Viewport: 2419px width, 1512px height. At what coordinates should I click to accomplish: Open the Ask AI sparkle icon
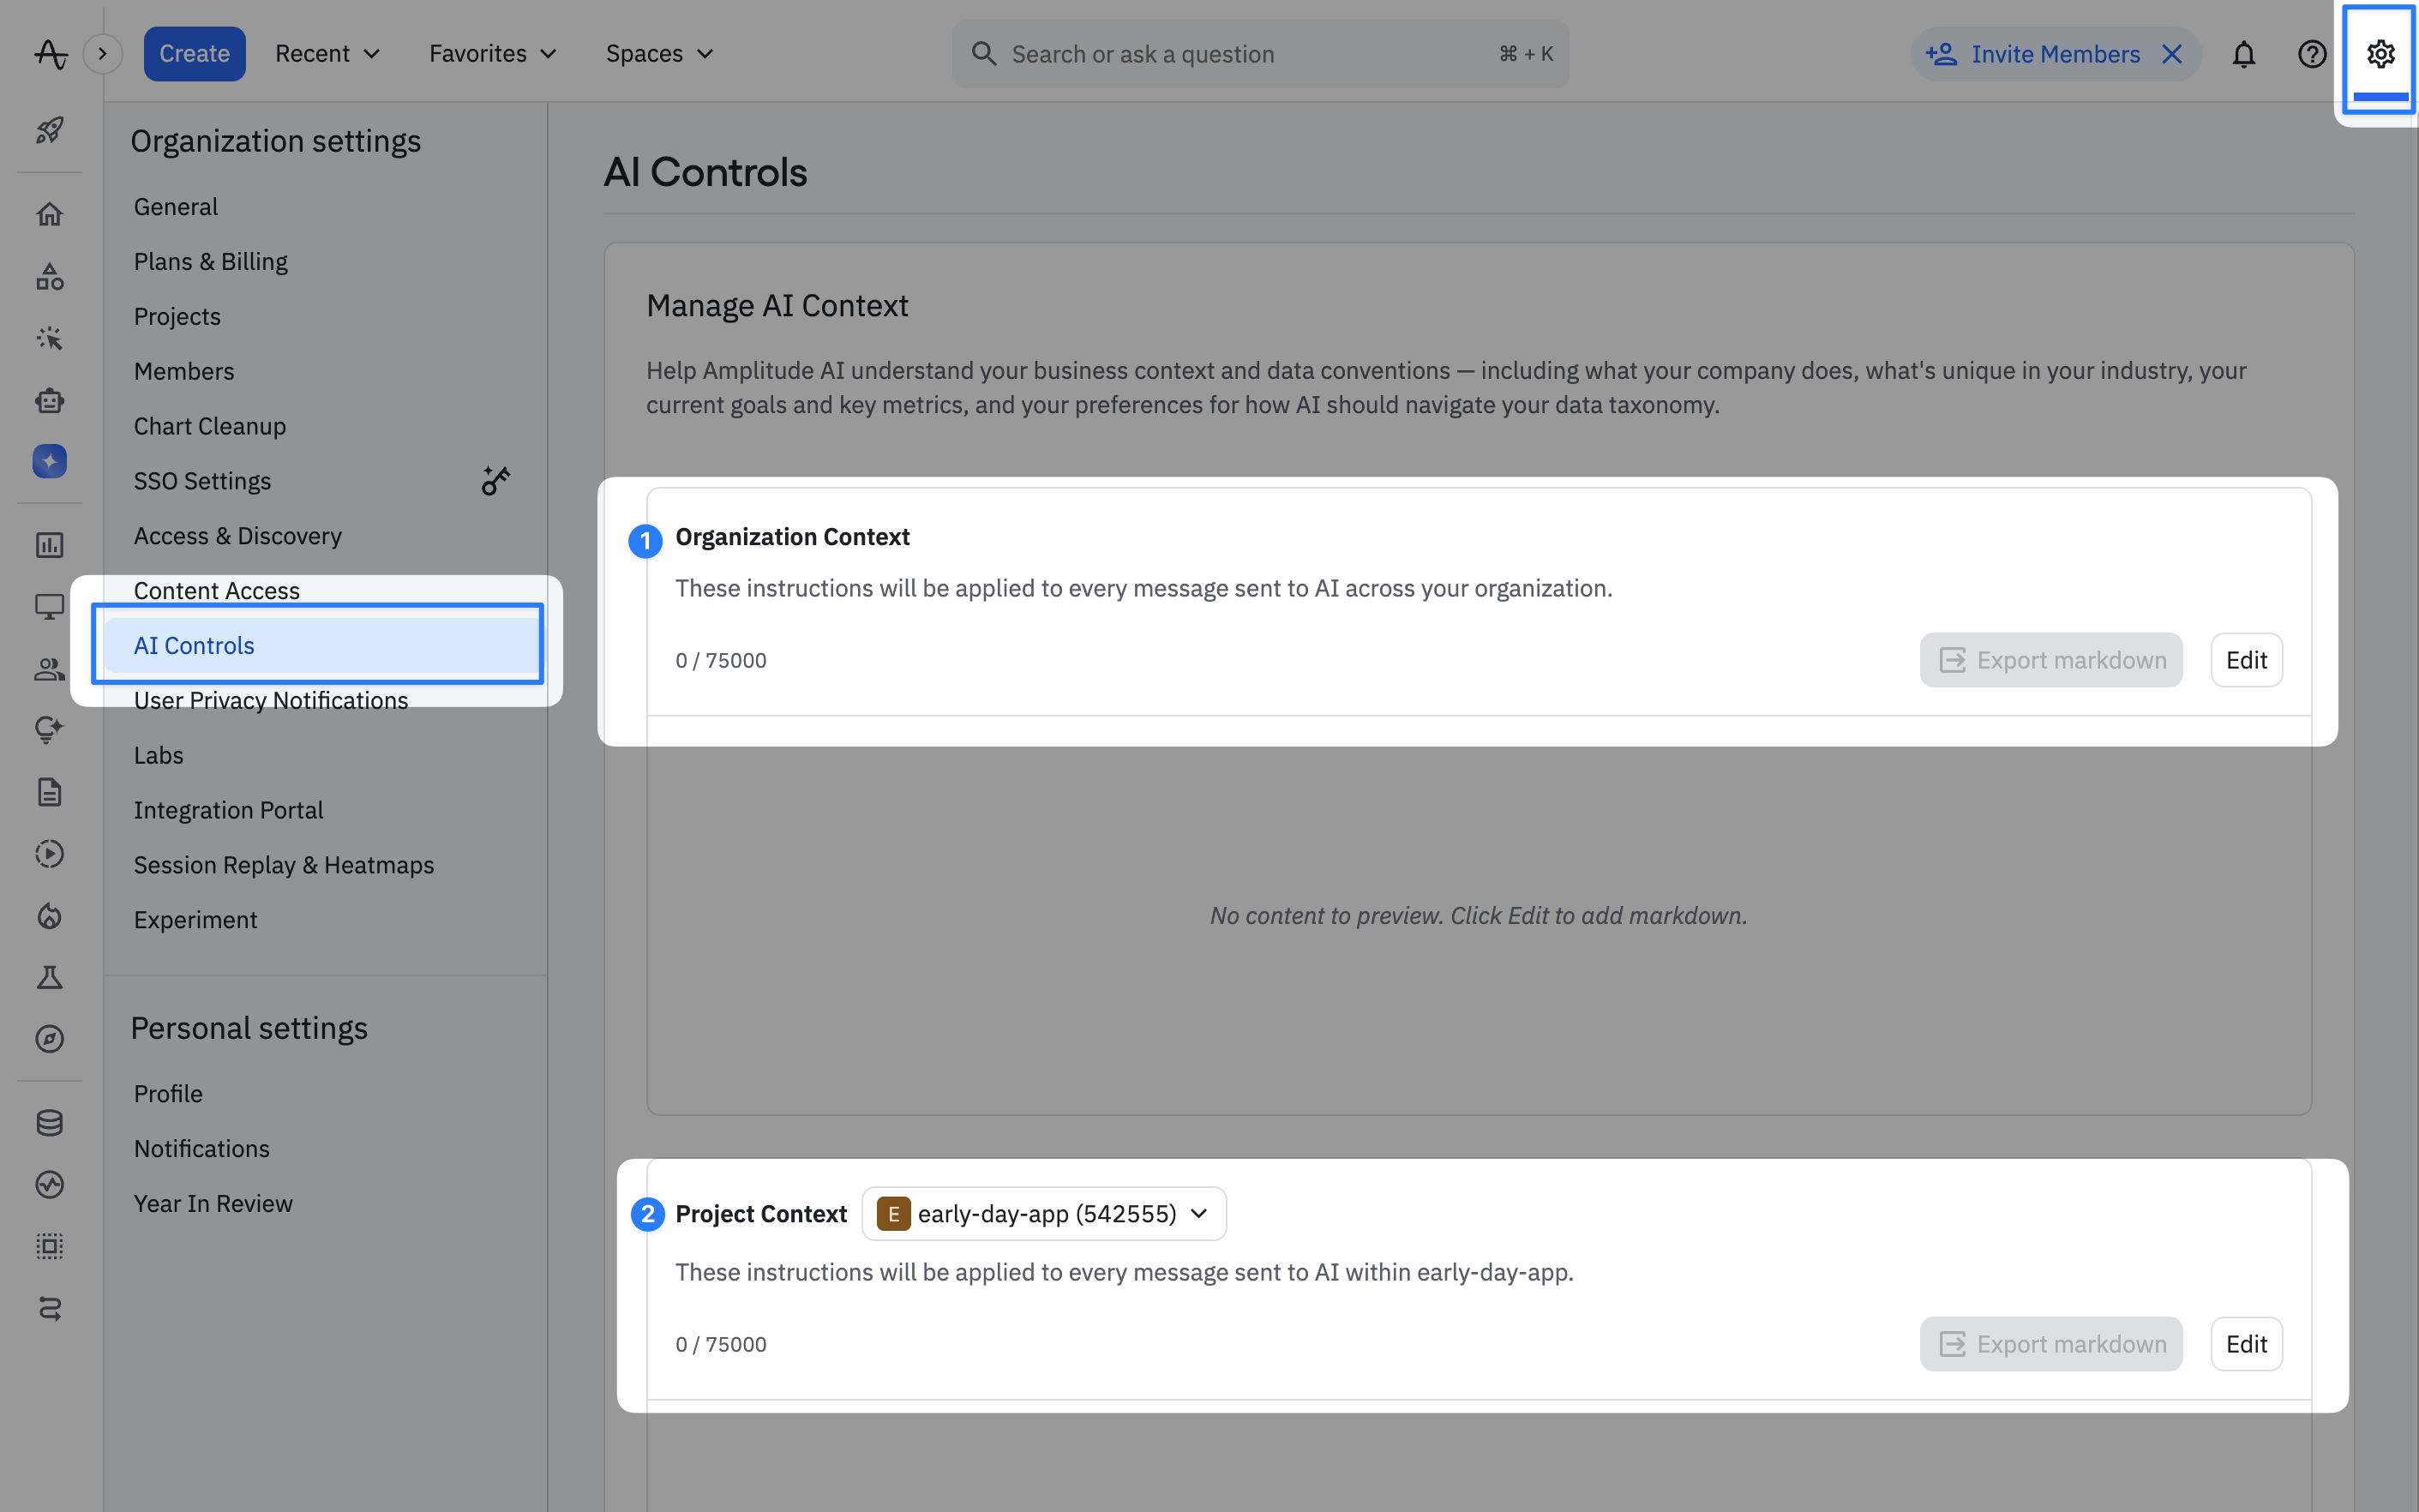[49, 461]
